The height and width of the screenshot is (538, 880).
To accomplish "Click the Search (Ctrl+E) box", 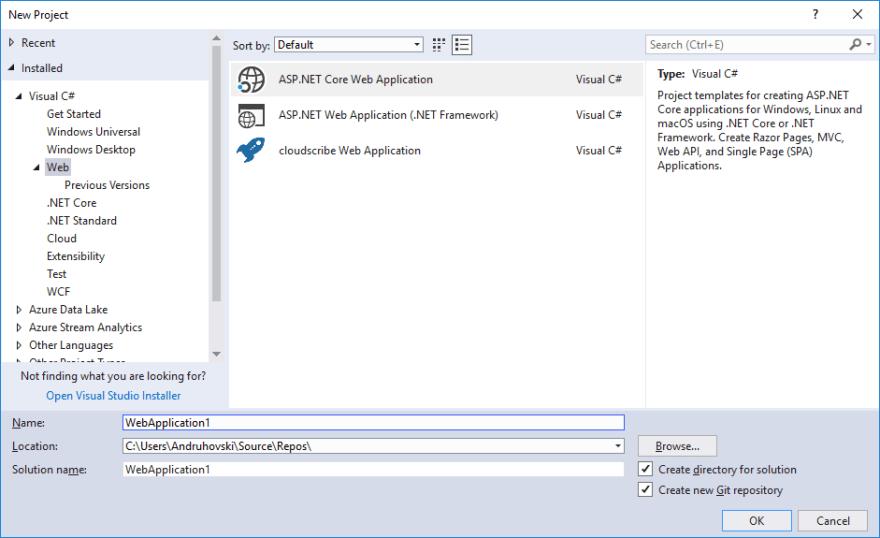I will (748, 44).
